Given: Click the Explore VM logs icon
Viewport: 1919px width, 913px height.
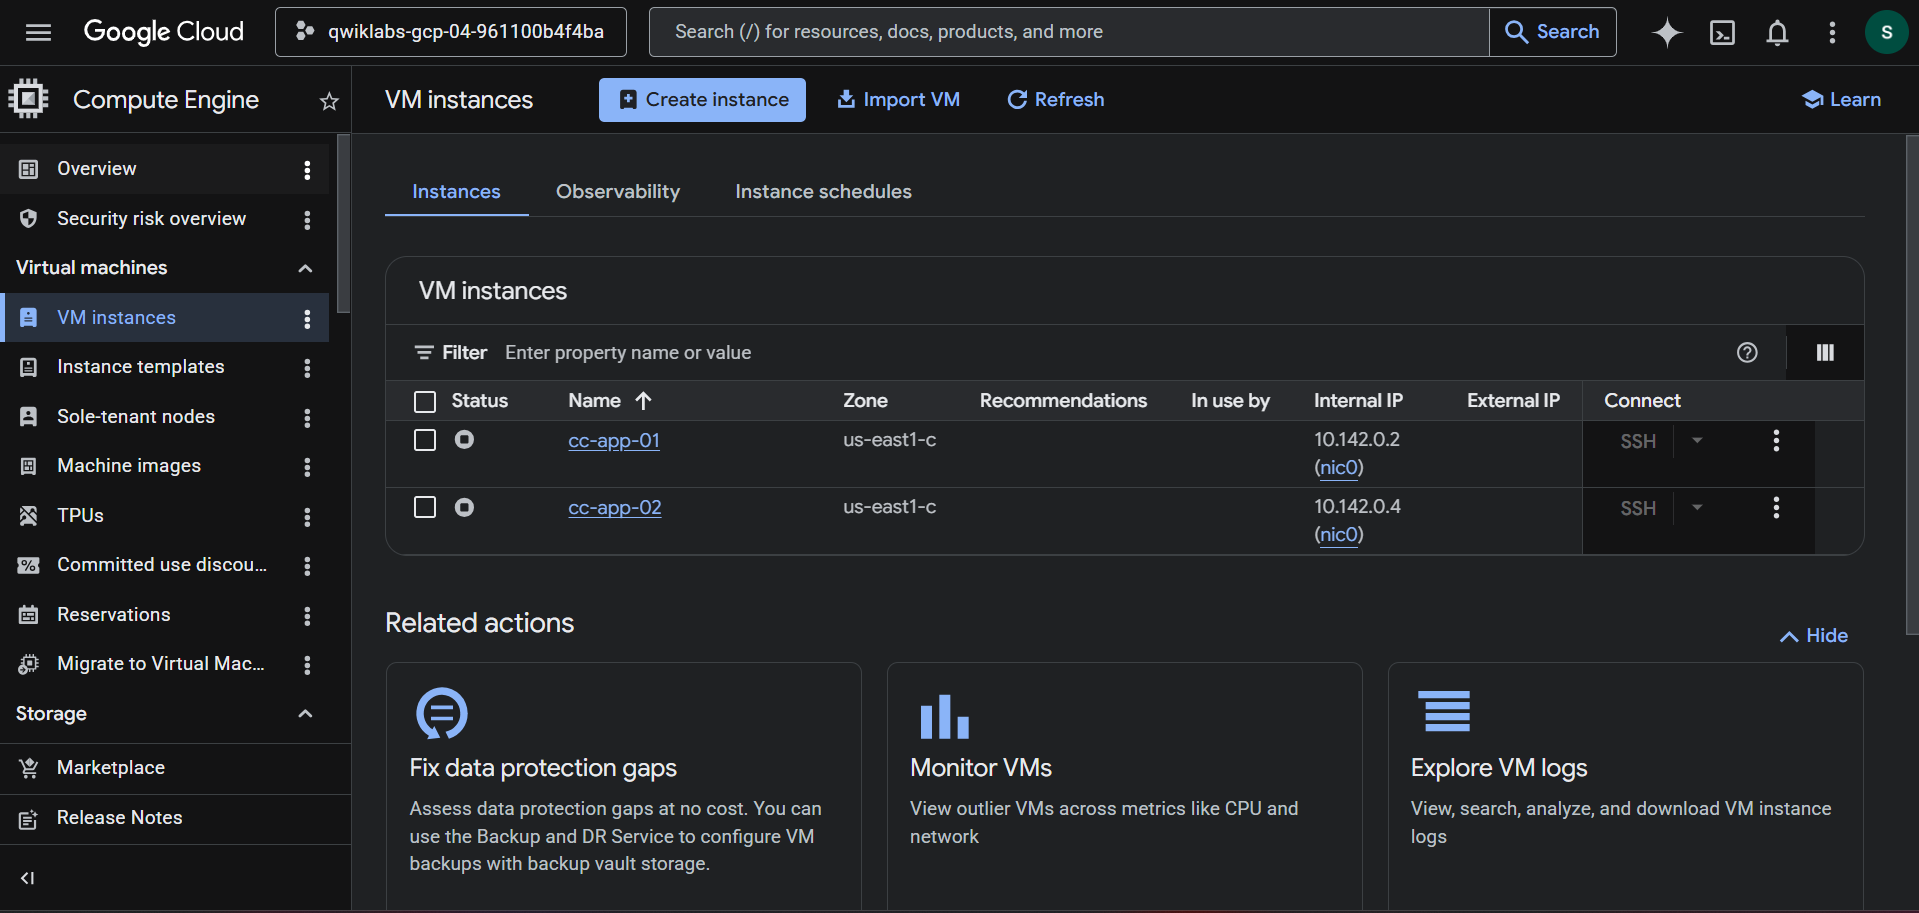Looking at the screenshot, I should (x=1446, y=711).
